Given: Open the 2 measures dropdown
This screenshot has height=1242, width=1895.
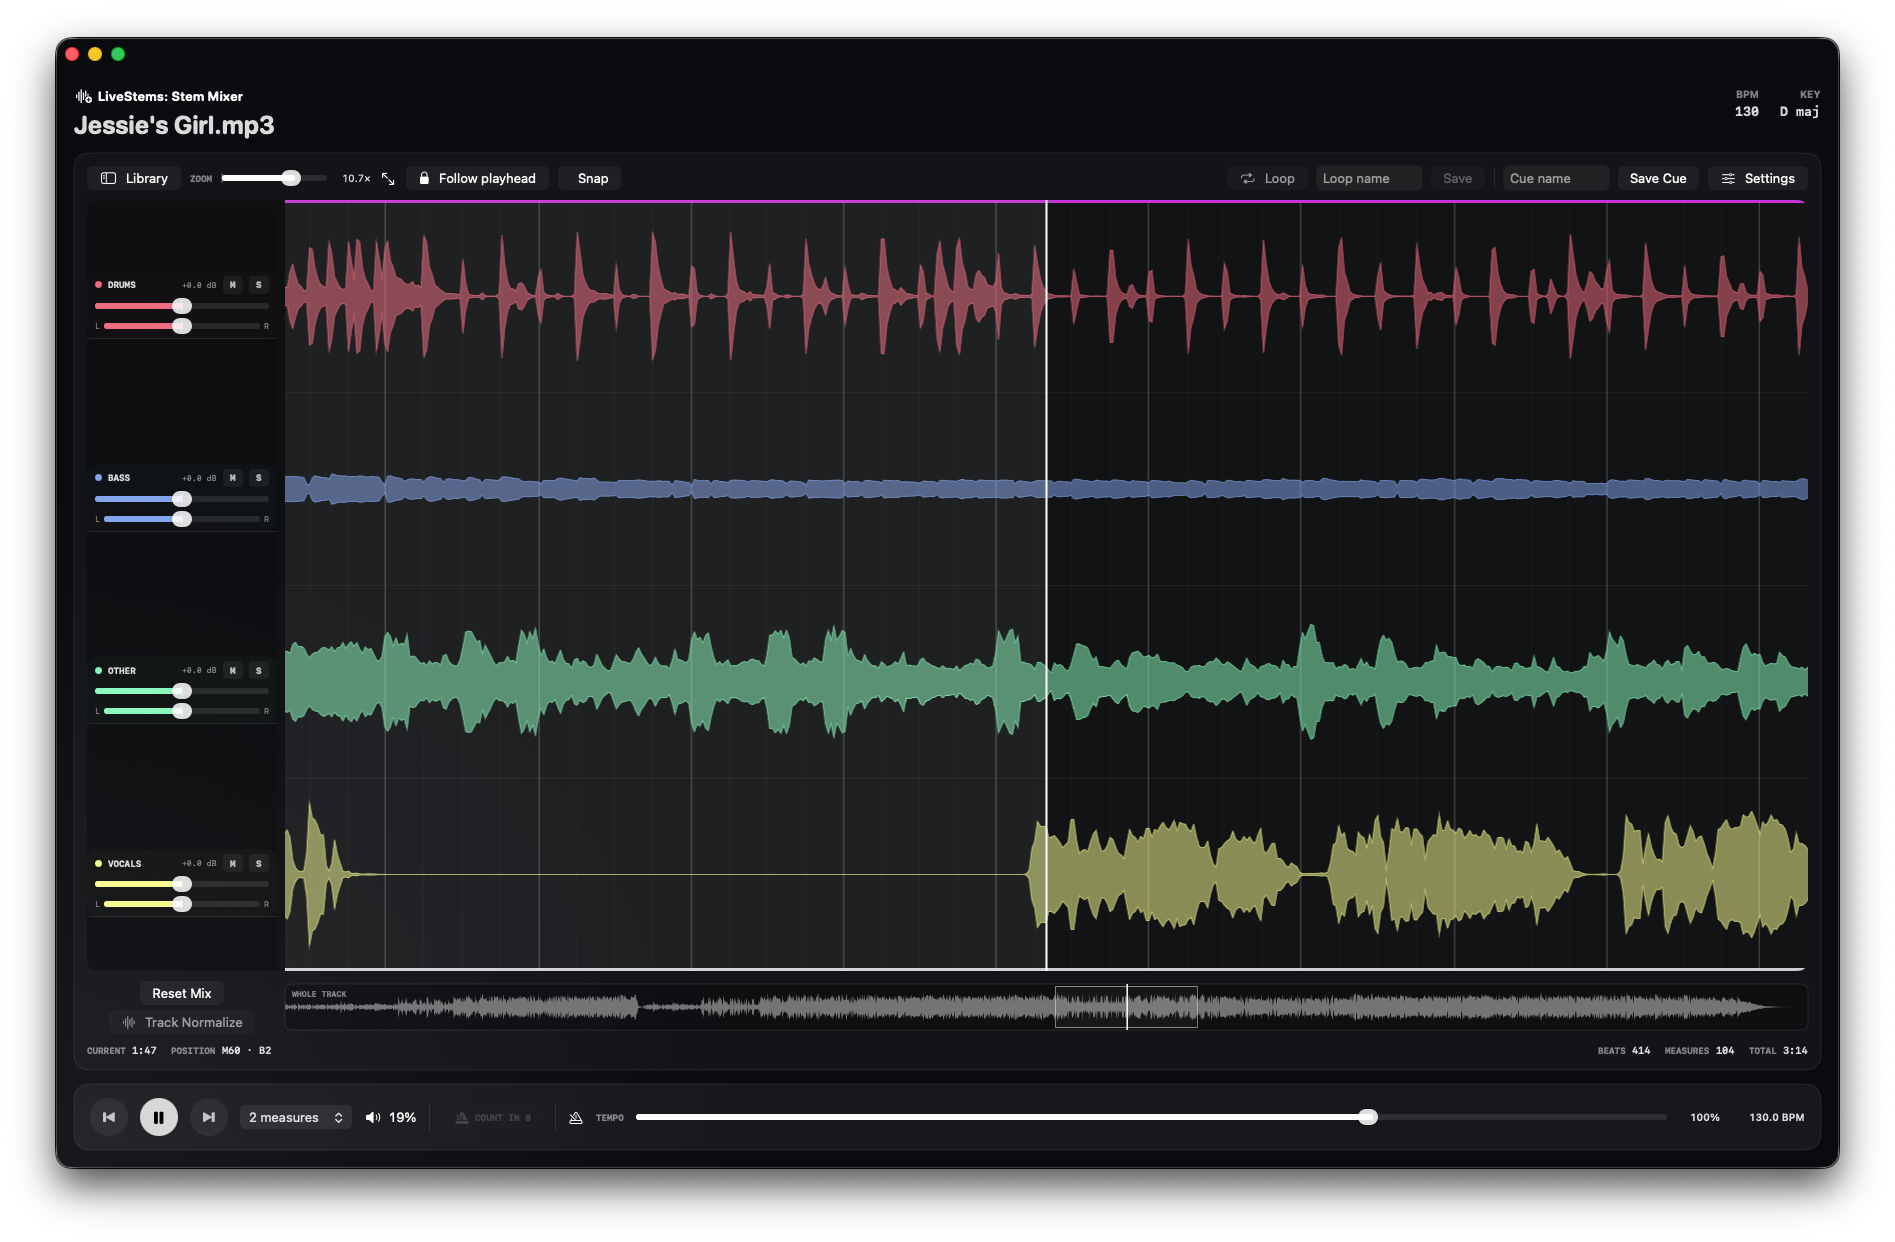Looking at the screenshot, I should point(296,1117).
